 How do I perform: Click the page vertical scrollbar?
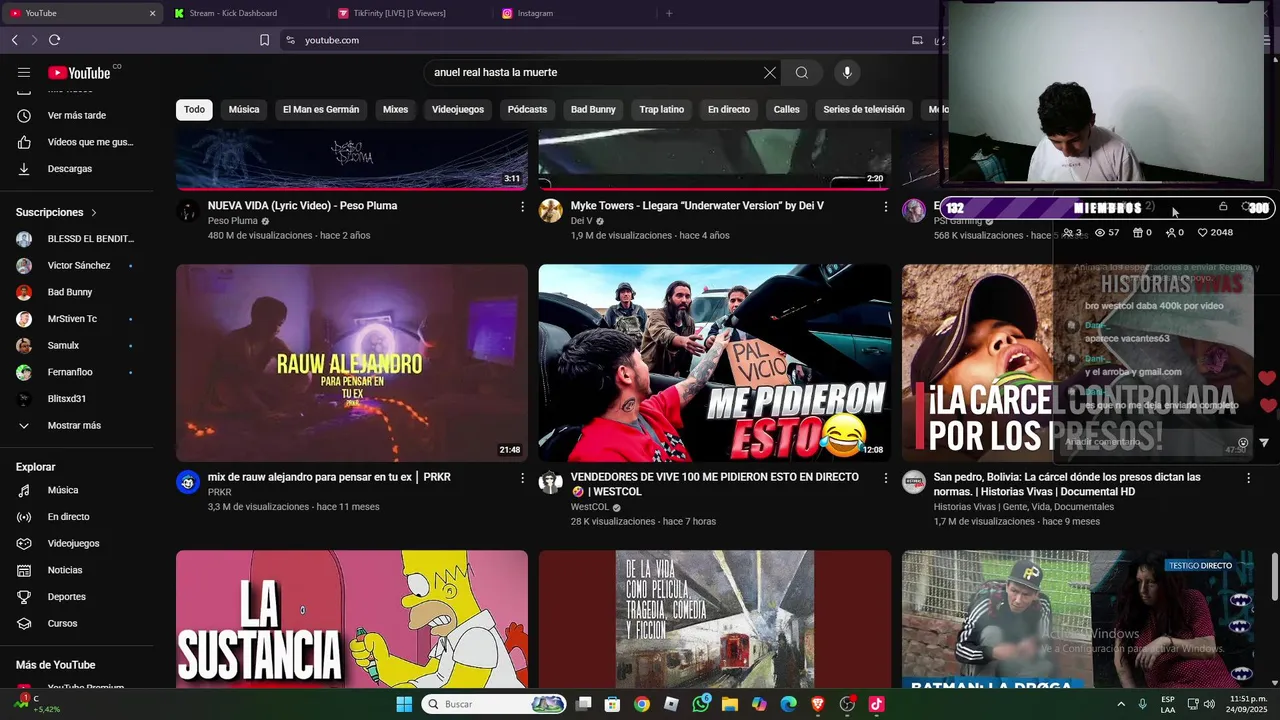pyautogui.click(x=1274, y=575)
